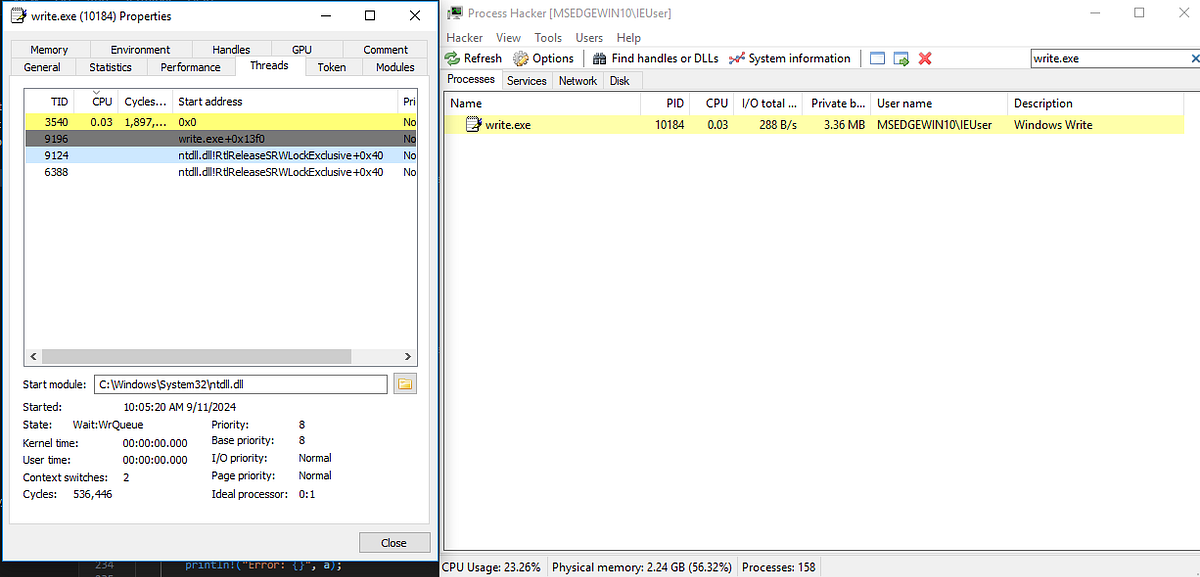Screen dimensions: 1200x577
Task: Open the Help menu
Action: coord(629,37)
